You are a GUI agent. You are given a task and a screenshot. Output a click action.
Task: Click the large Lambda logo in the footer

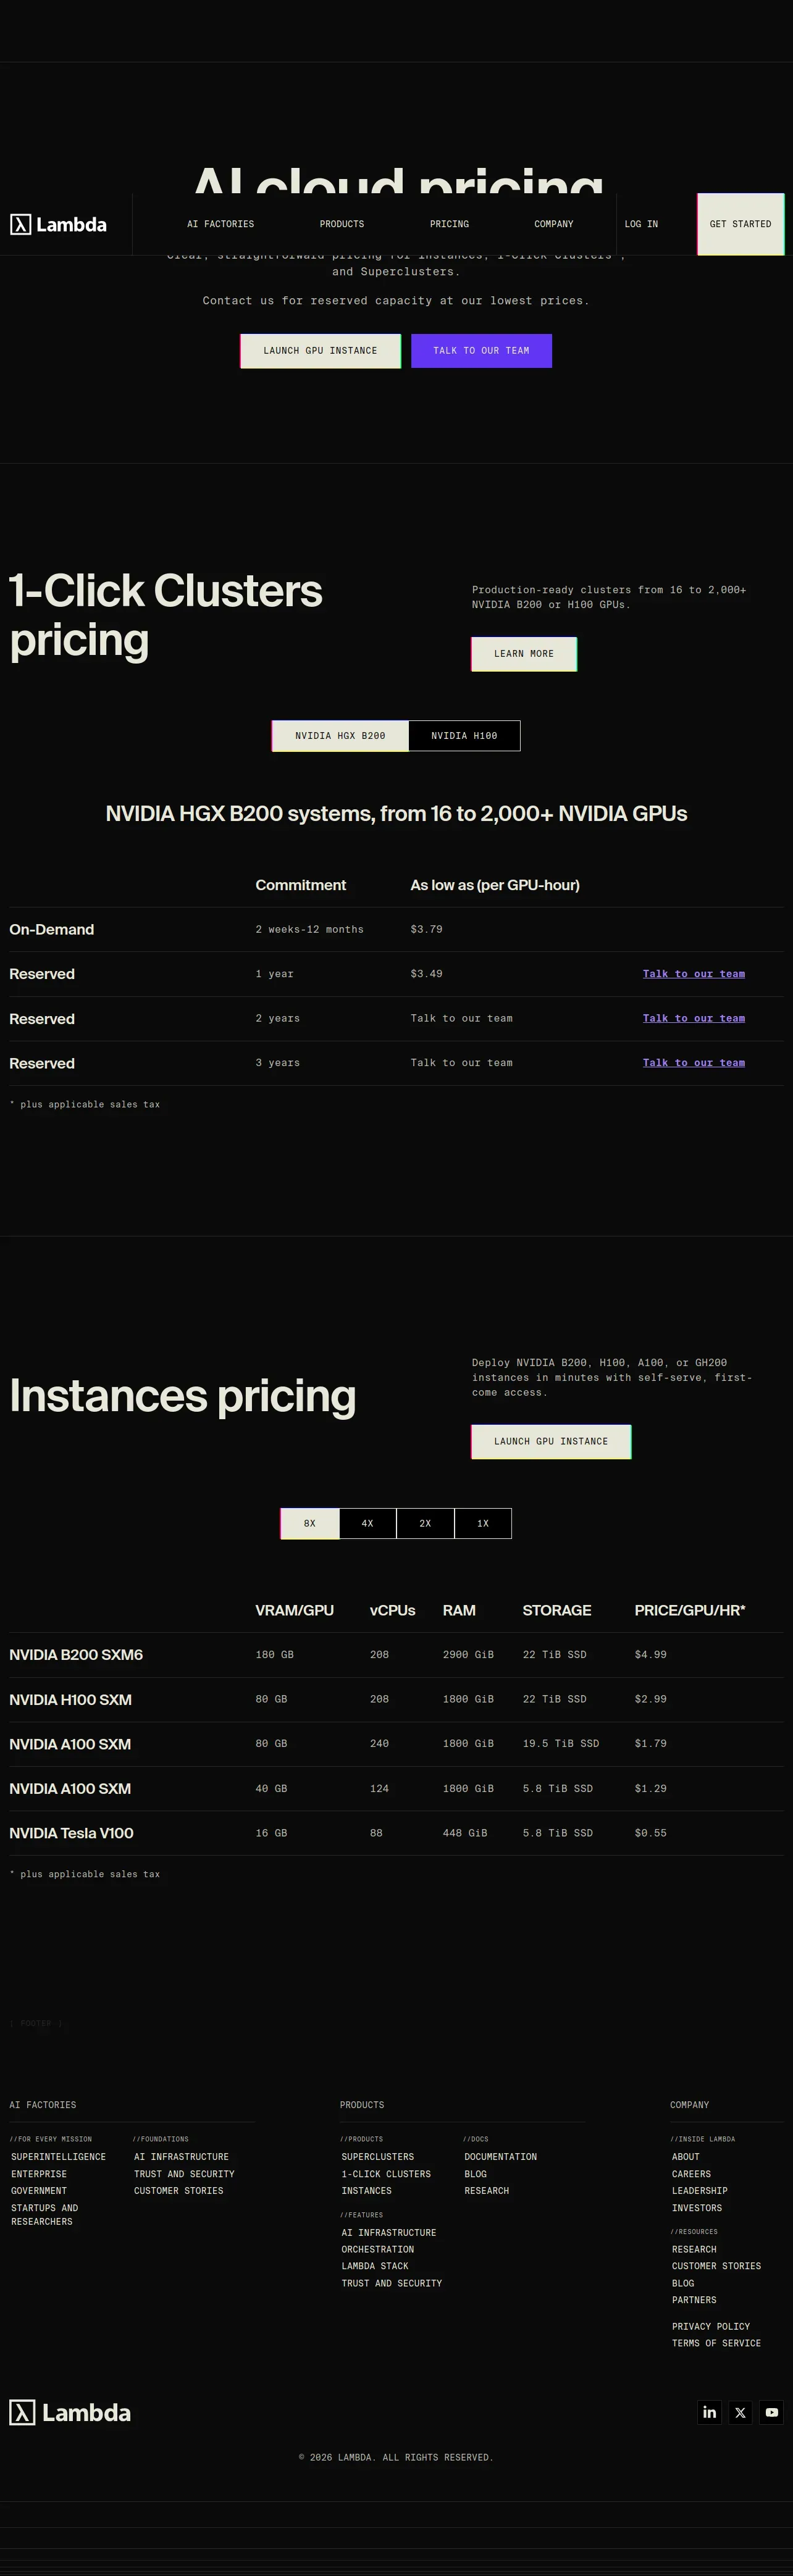click(70, 2412)
